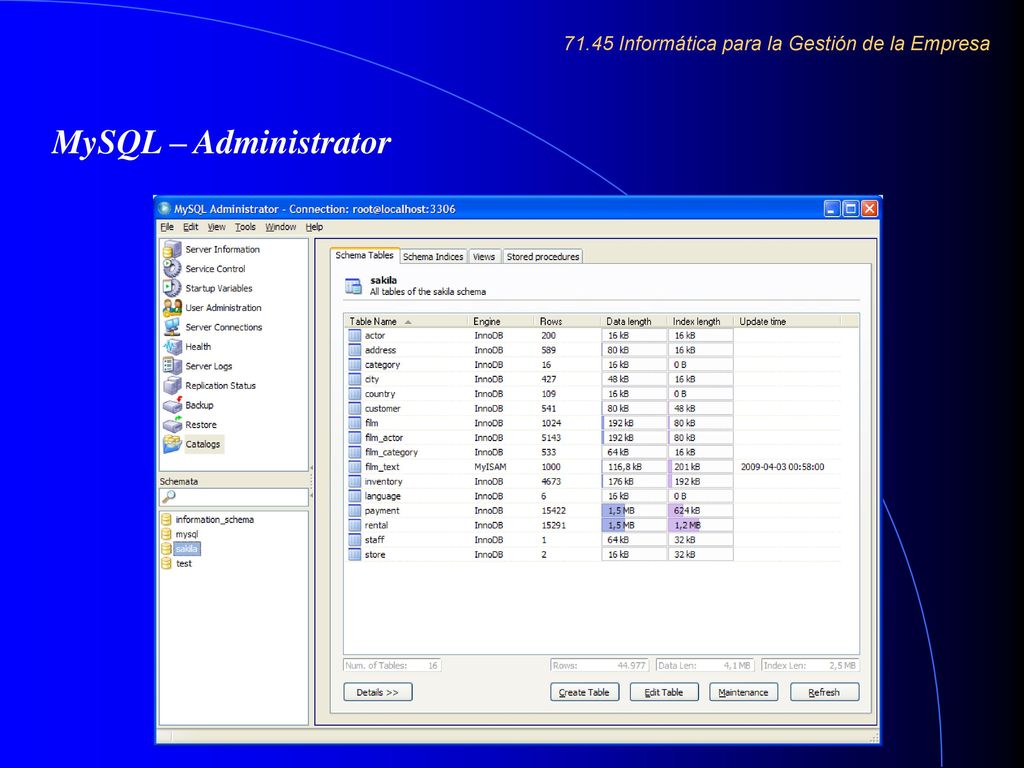This screenshot has height=768, width=1024.
Task: Switch to the Views tab
Action: pyautogui.click(x=484, y=257)
